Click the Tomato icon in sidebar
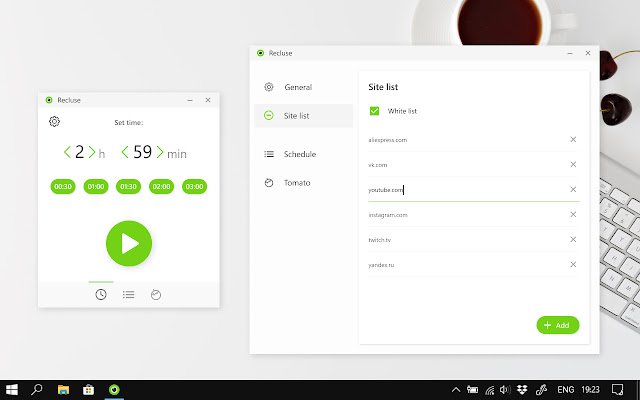This screenshot has height=400, width=640. tap(269, 182)
